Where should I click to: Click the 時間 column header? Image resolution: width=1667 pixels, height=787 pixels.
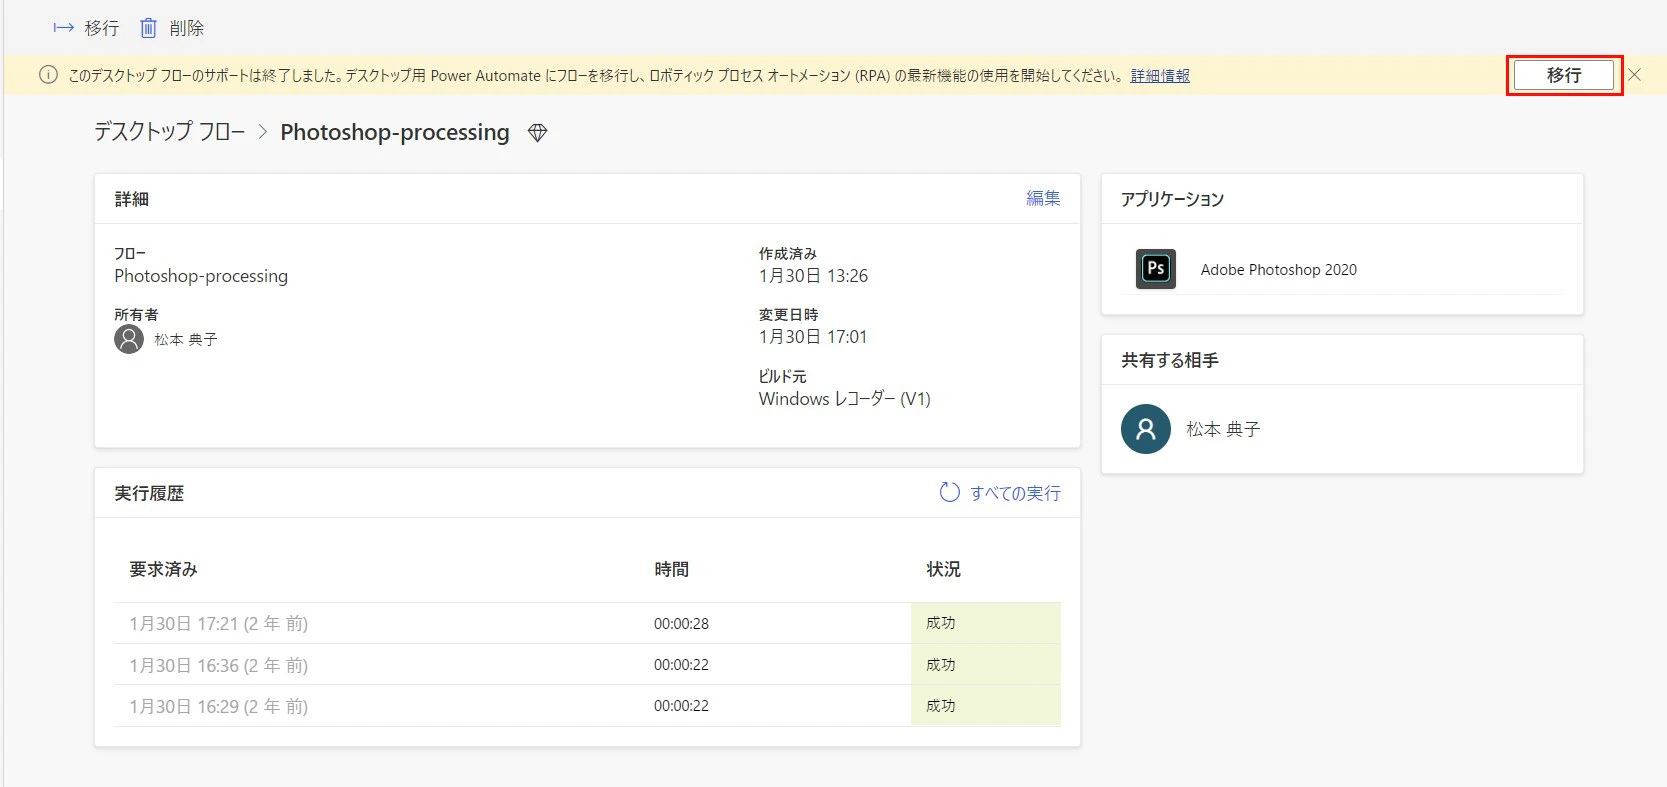[x=672, y=569]
